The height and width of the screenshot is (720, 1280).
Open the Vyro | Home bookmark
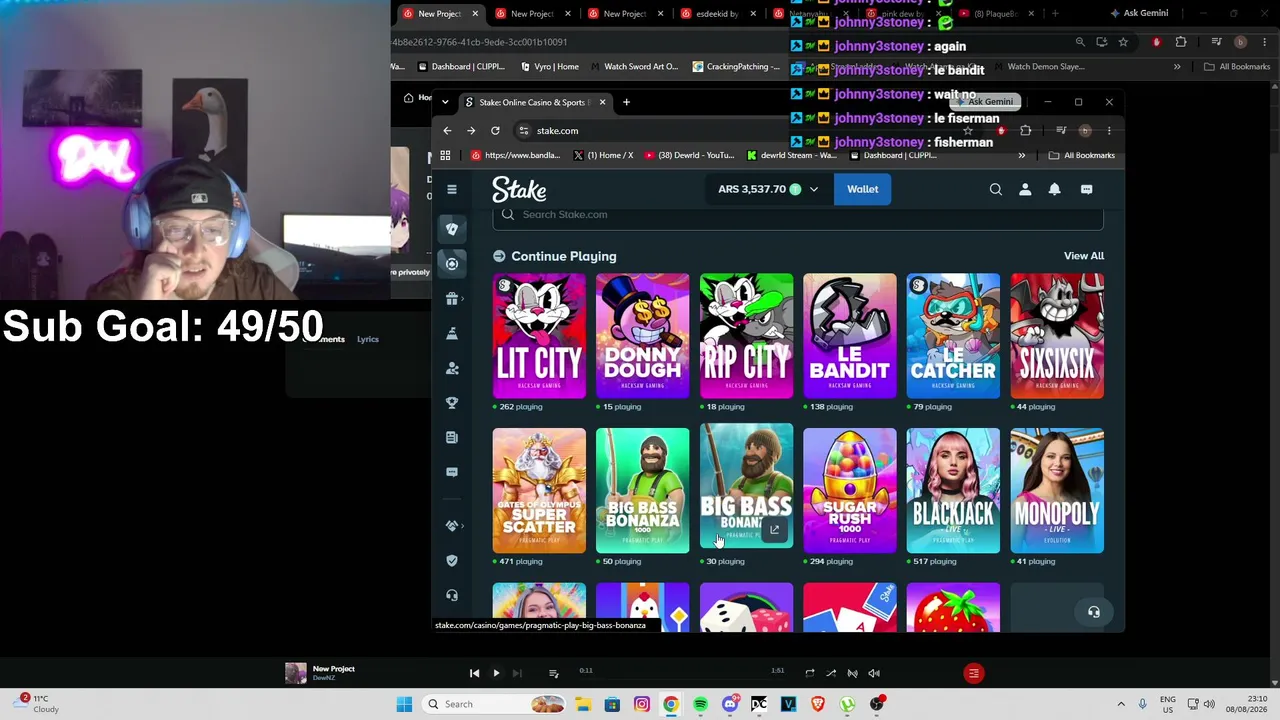tap(550, 67)
